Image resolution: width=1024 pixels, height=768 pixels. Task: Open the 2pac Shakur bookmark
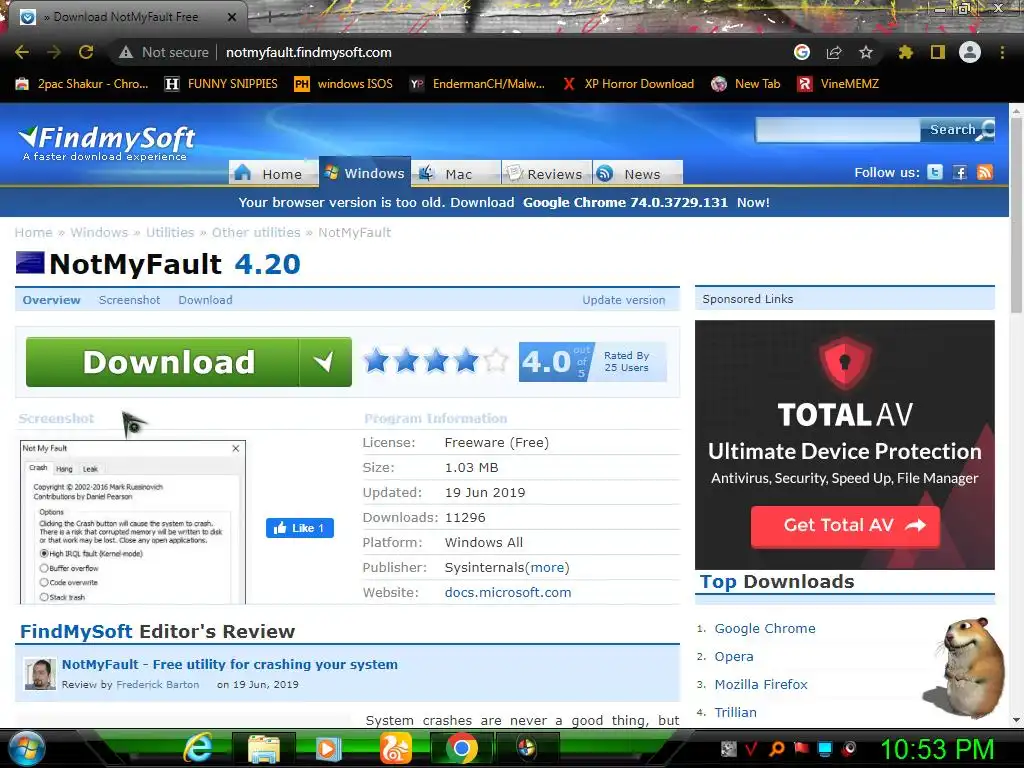(82, 84)
